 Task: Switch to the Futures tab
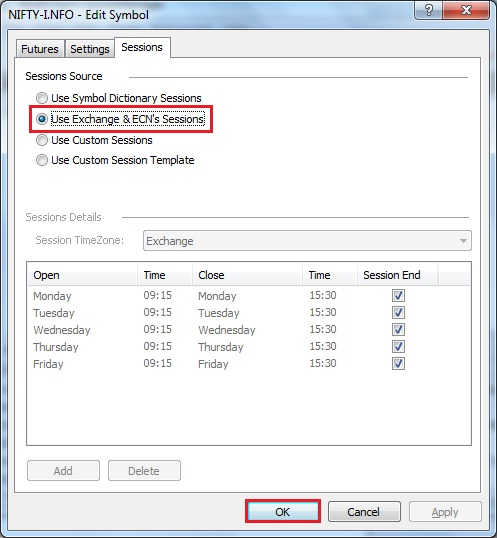(40, 49)
